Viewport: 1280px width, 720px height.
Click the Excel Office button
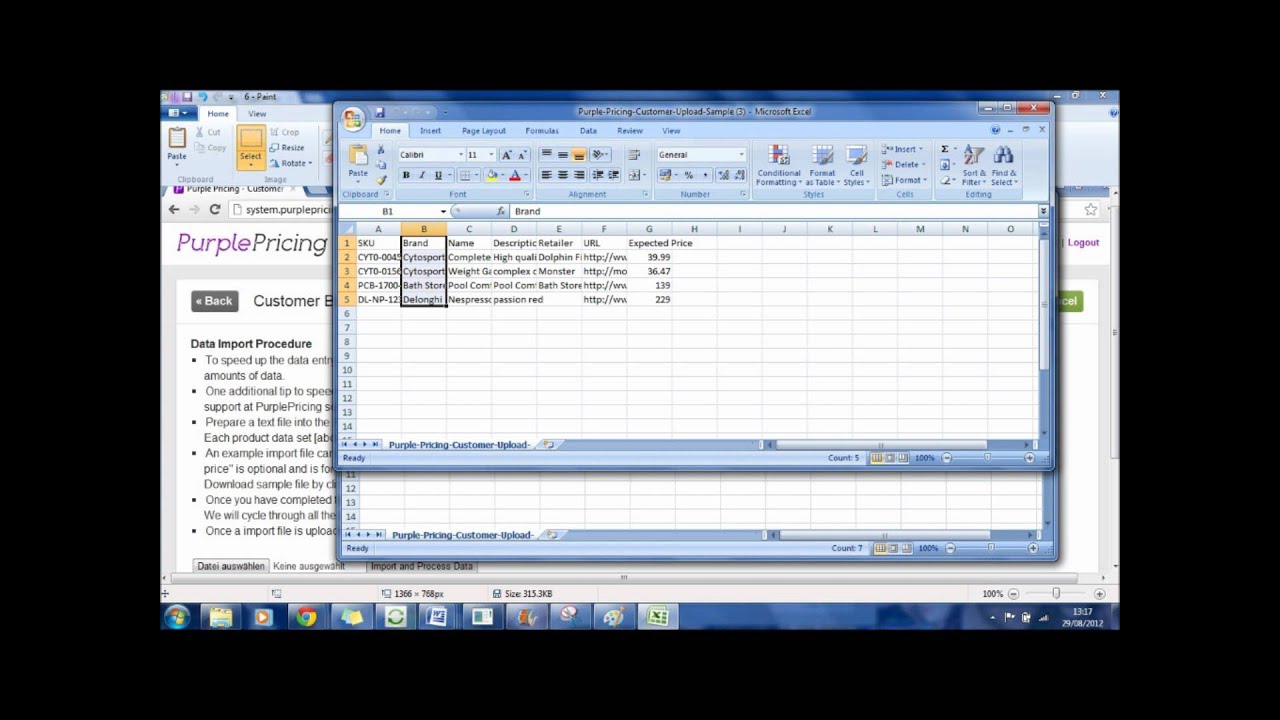(353, 120)
